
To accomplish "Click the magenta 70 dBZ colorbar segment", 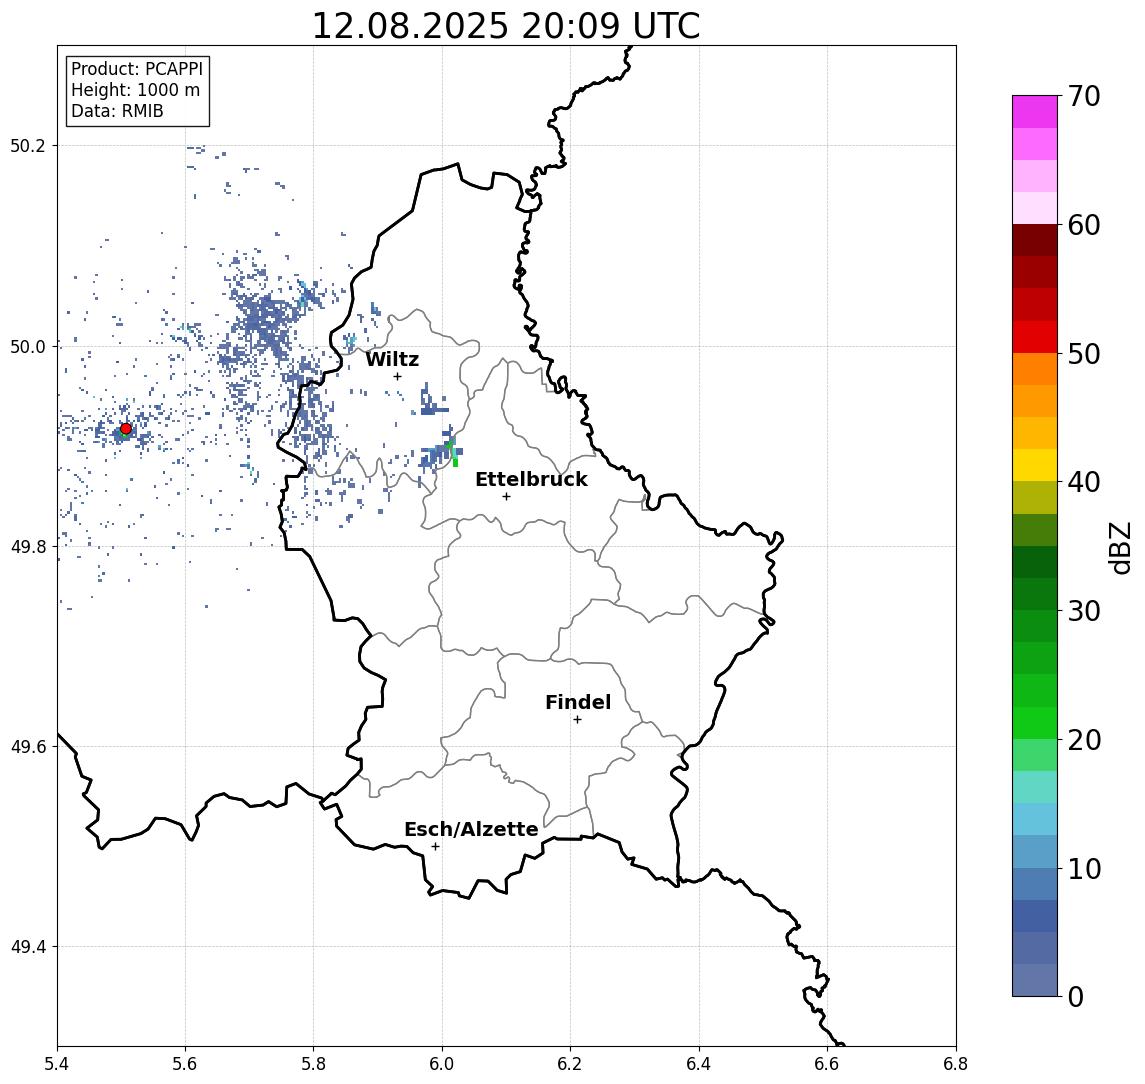I will (1035, 112).
